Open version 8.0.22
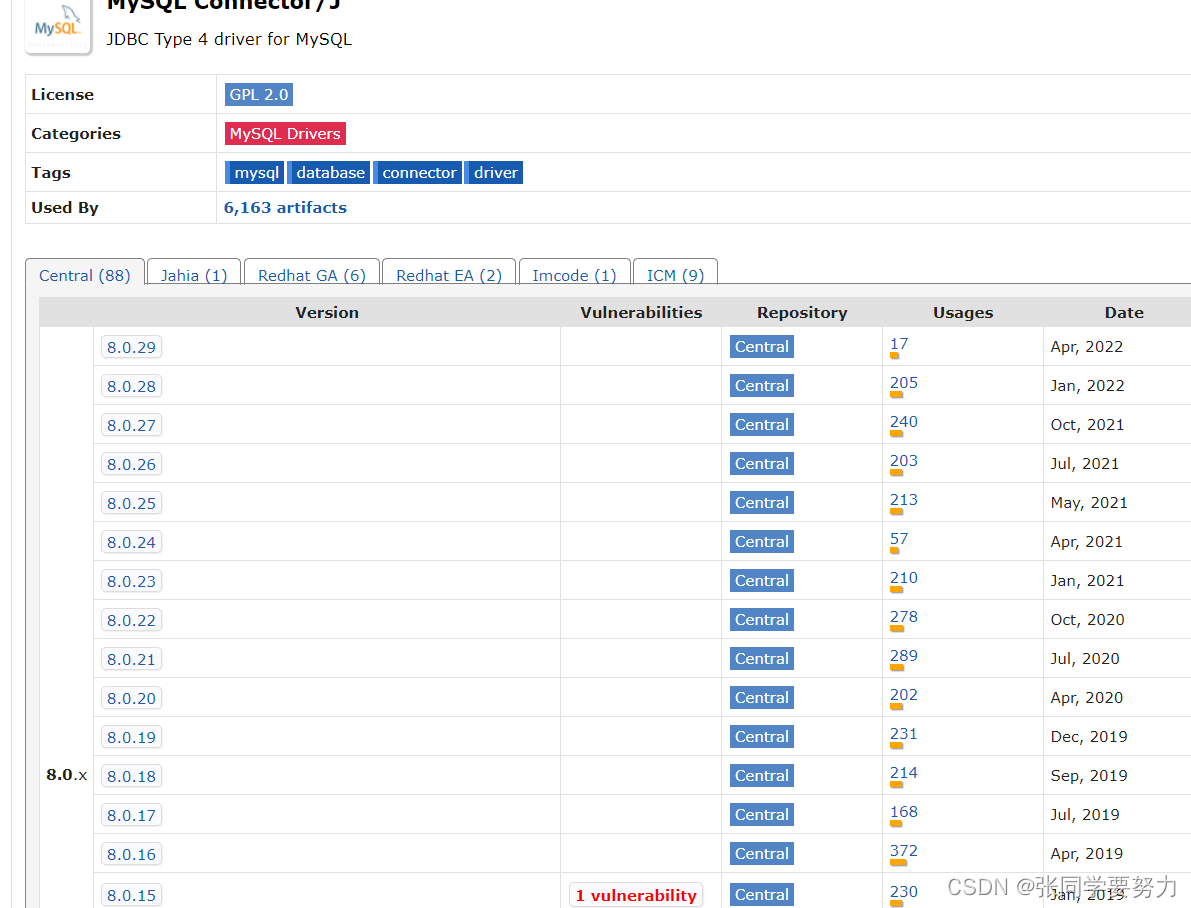This screenshot has width=1191, height=908. pos(131,620)
